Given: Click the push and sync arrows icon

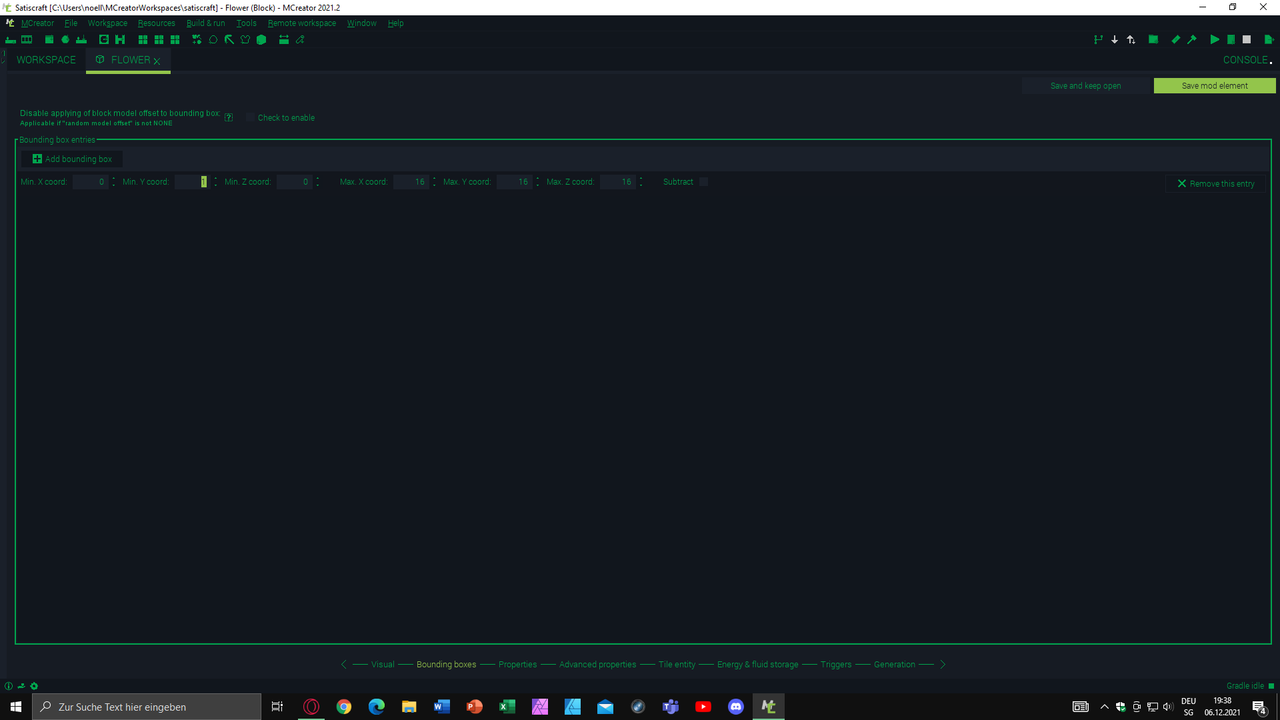Looking at the screenshot, I should [x=1131, y=40].
